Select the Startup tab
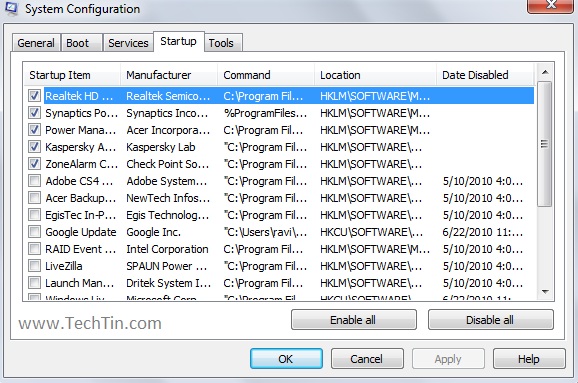Viewport: 578px width, 383px height. click(178, 41)
